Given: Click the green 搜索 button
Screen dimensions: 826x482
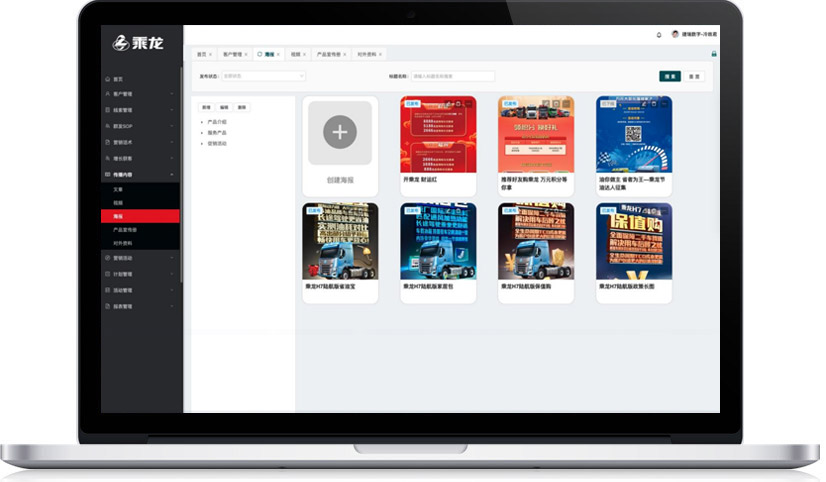Looking at the screenshot, I should (x=669, y=76).
